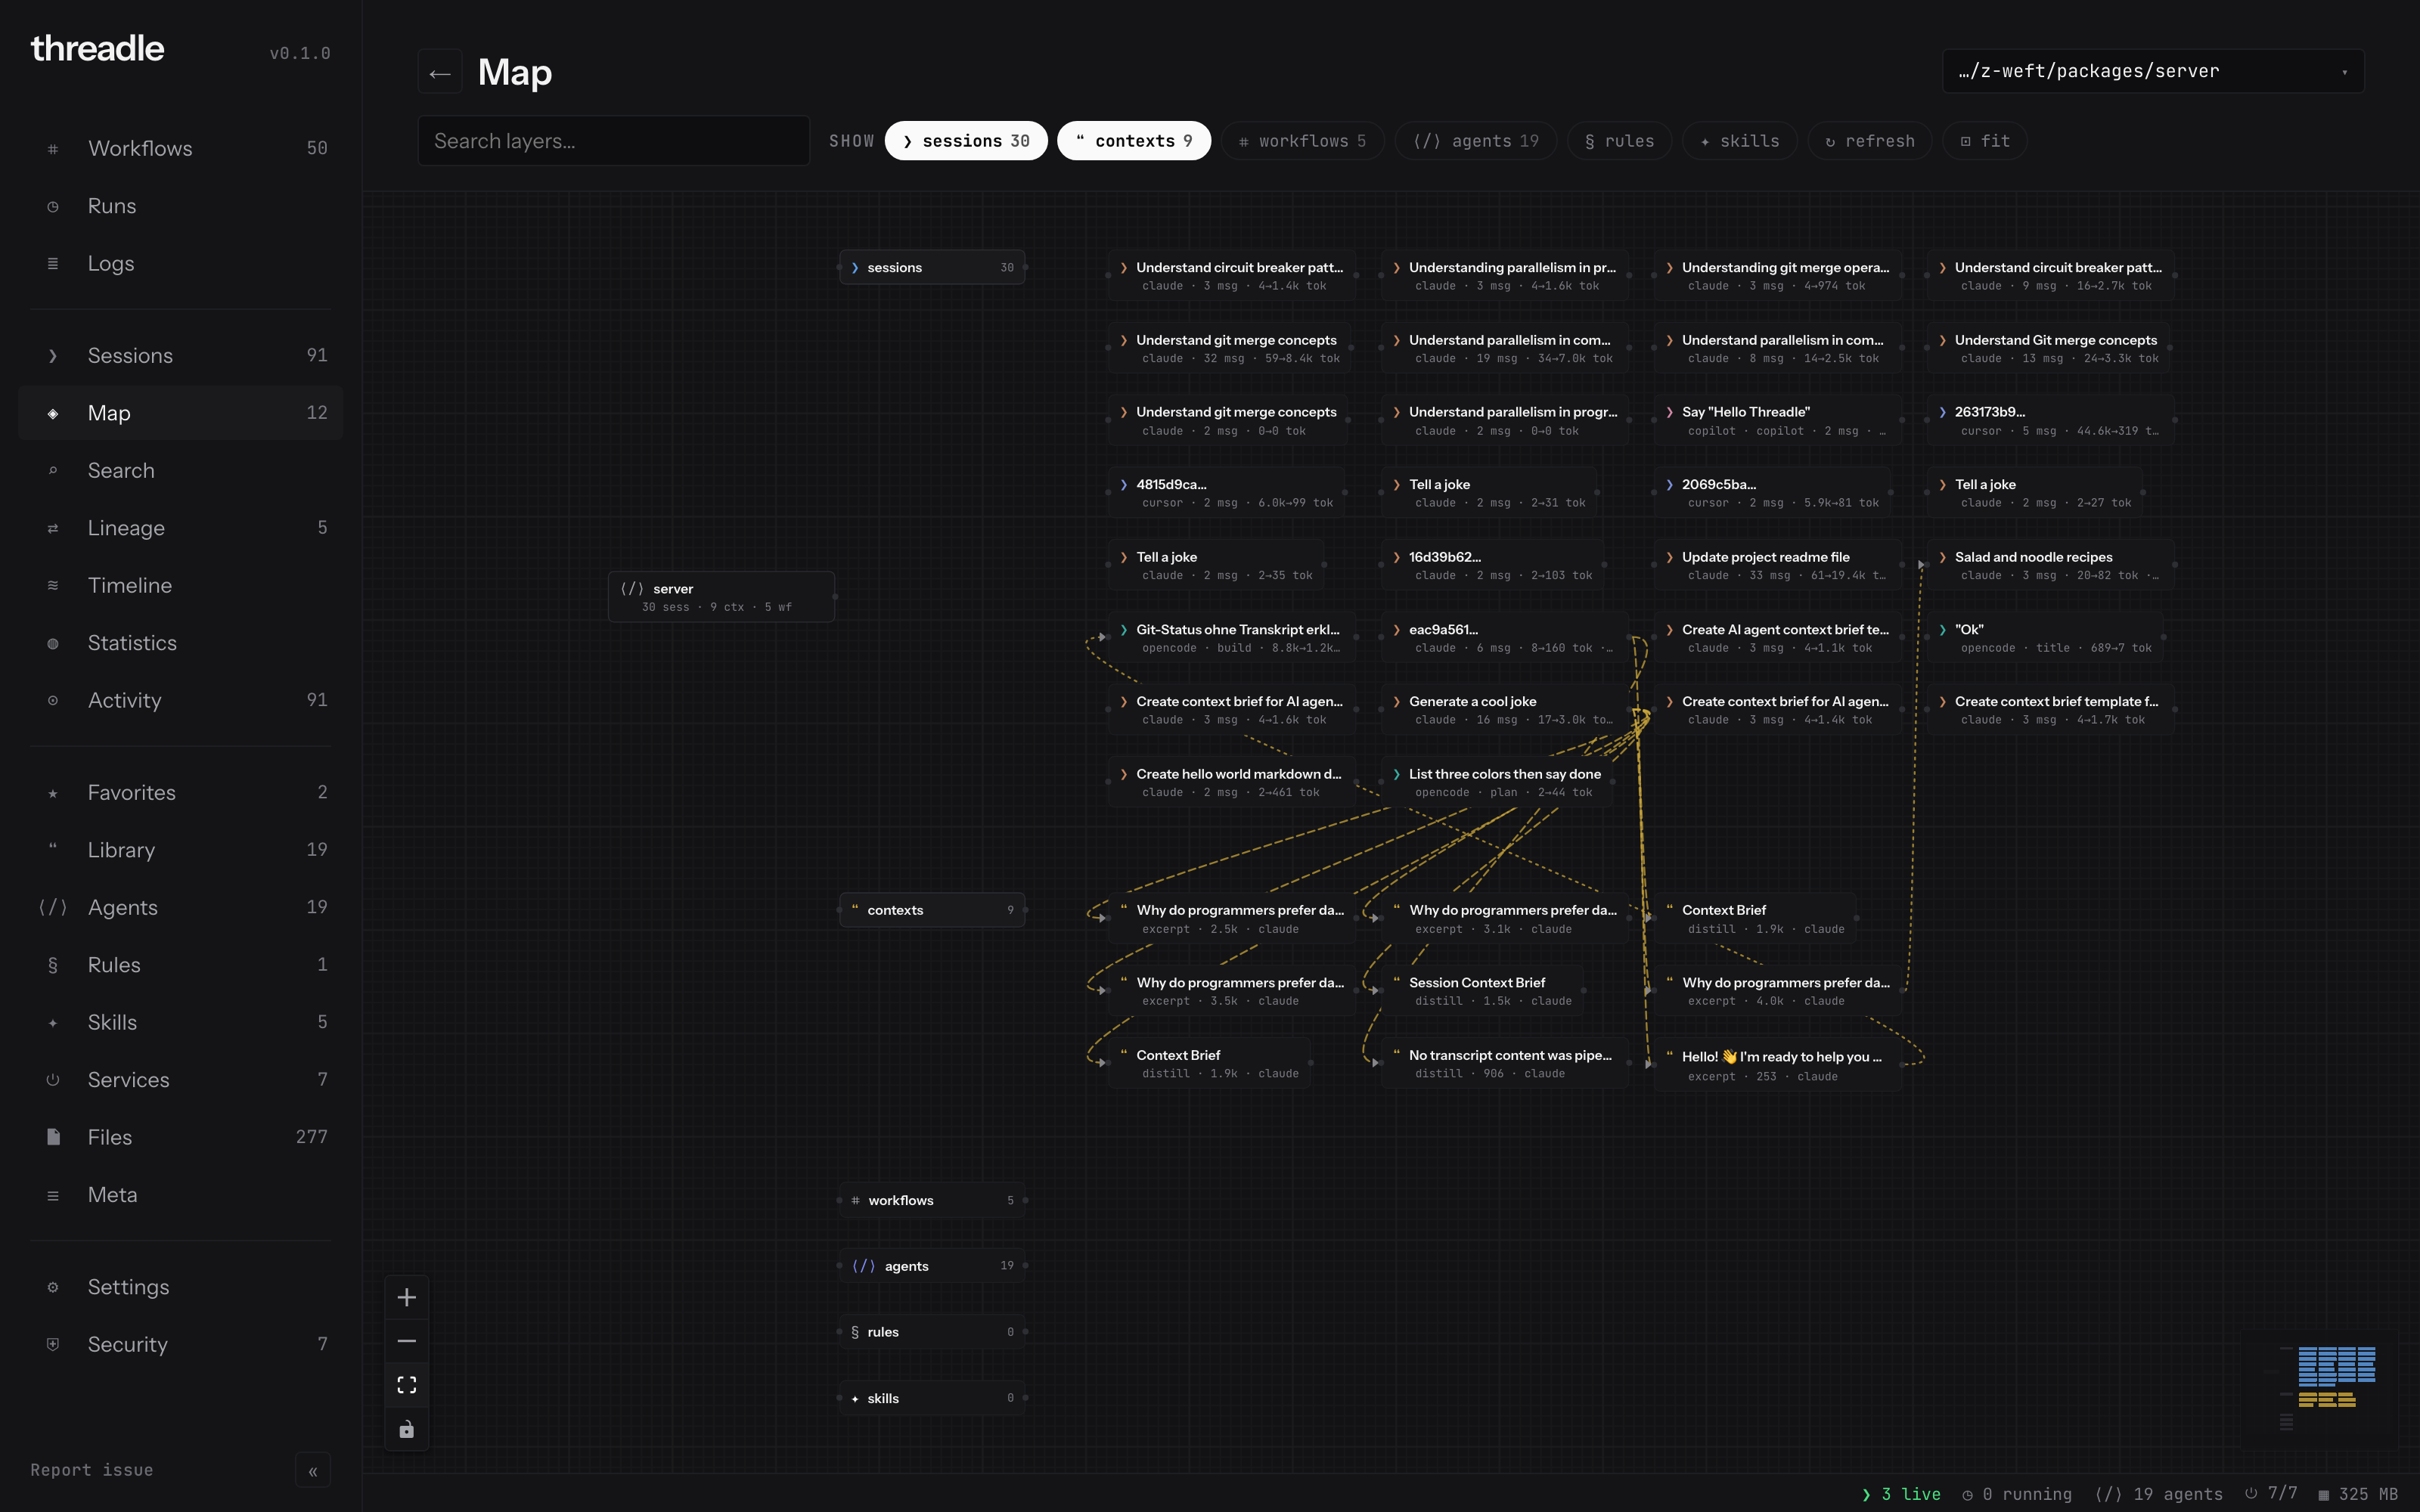This screenshot has height=1512, width=2420.
Task: Open the Lineage page
Action: pyautogui.click(x=180, y=528)
